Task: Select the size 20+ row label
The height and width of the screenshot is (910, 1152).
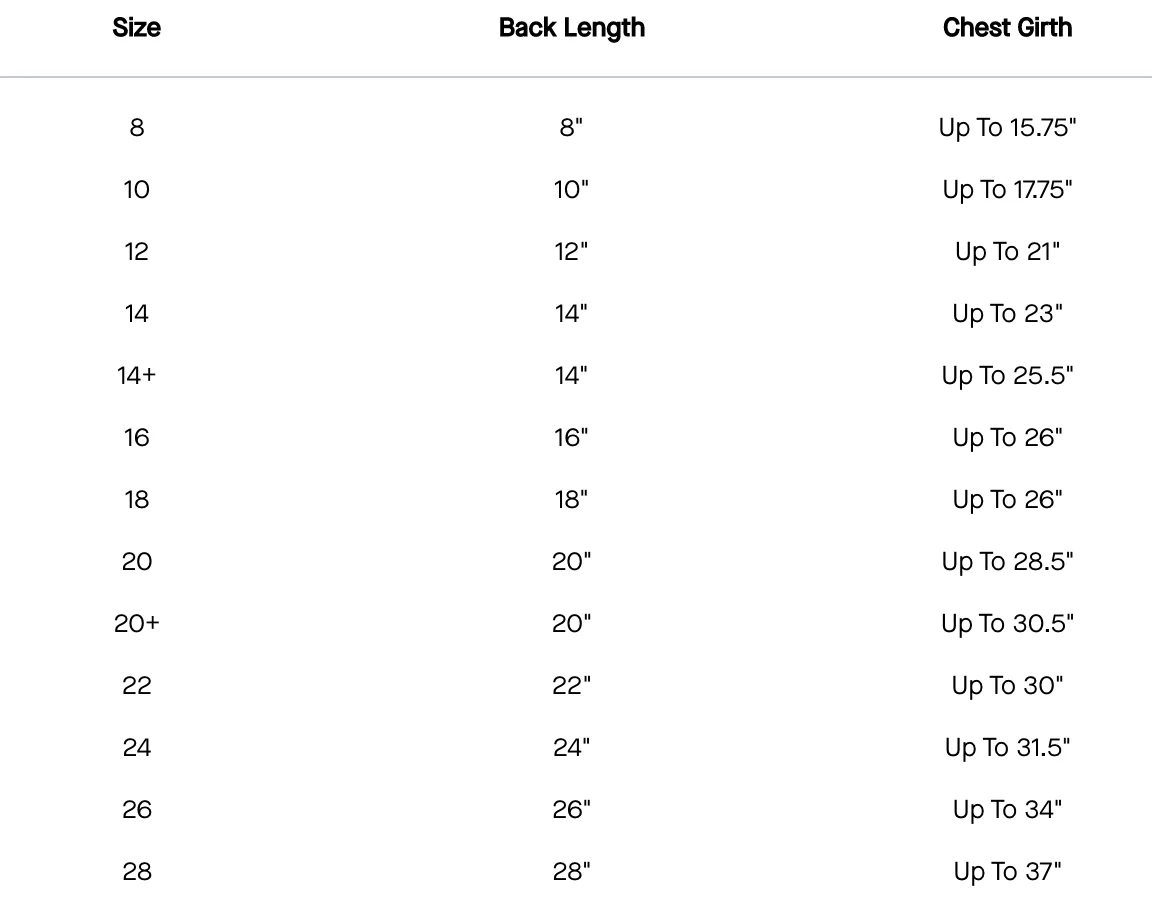Action: [137, 624]
